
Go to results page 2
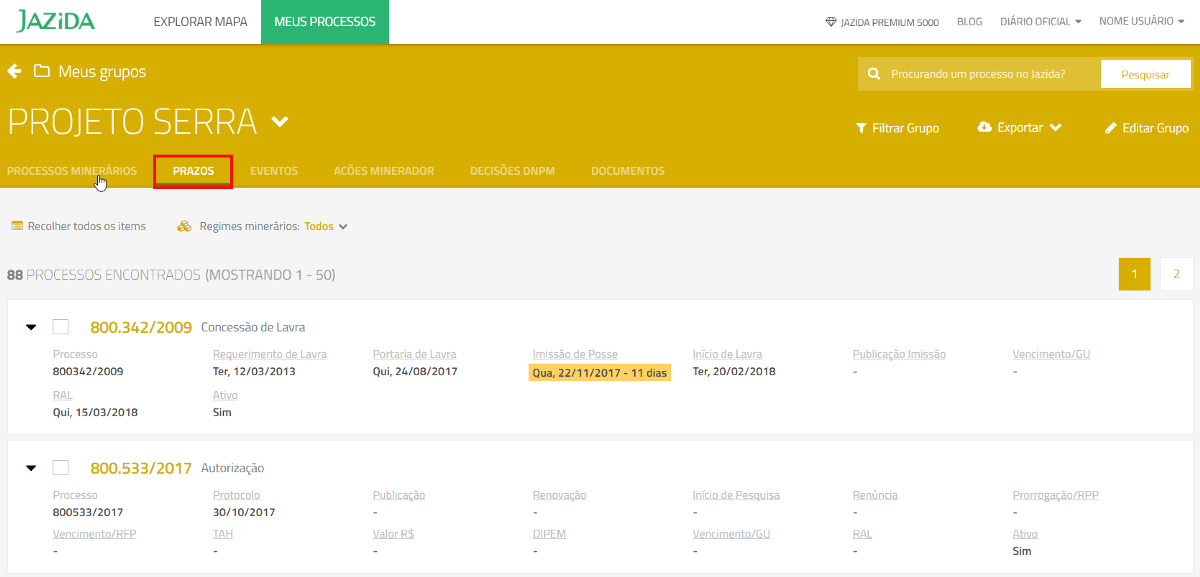(1176, 274)
